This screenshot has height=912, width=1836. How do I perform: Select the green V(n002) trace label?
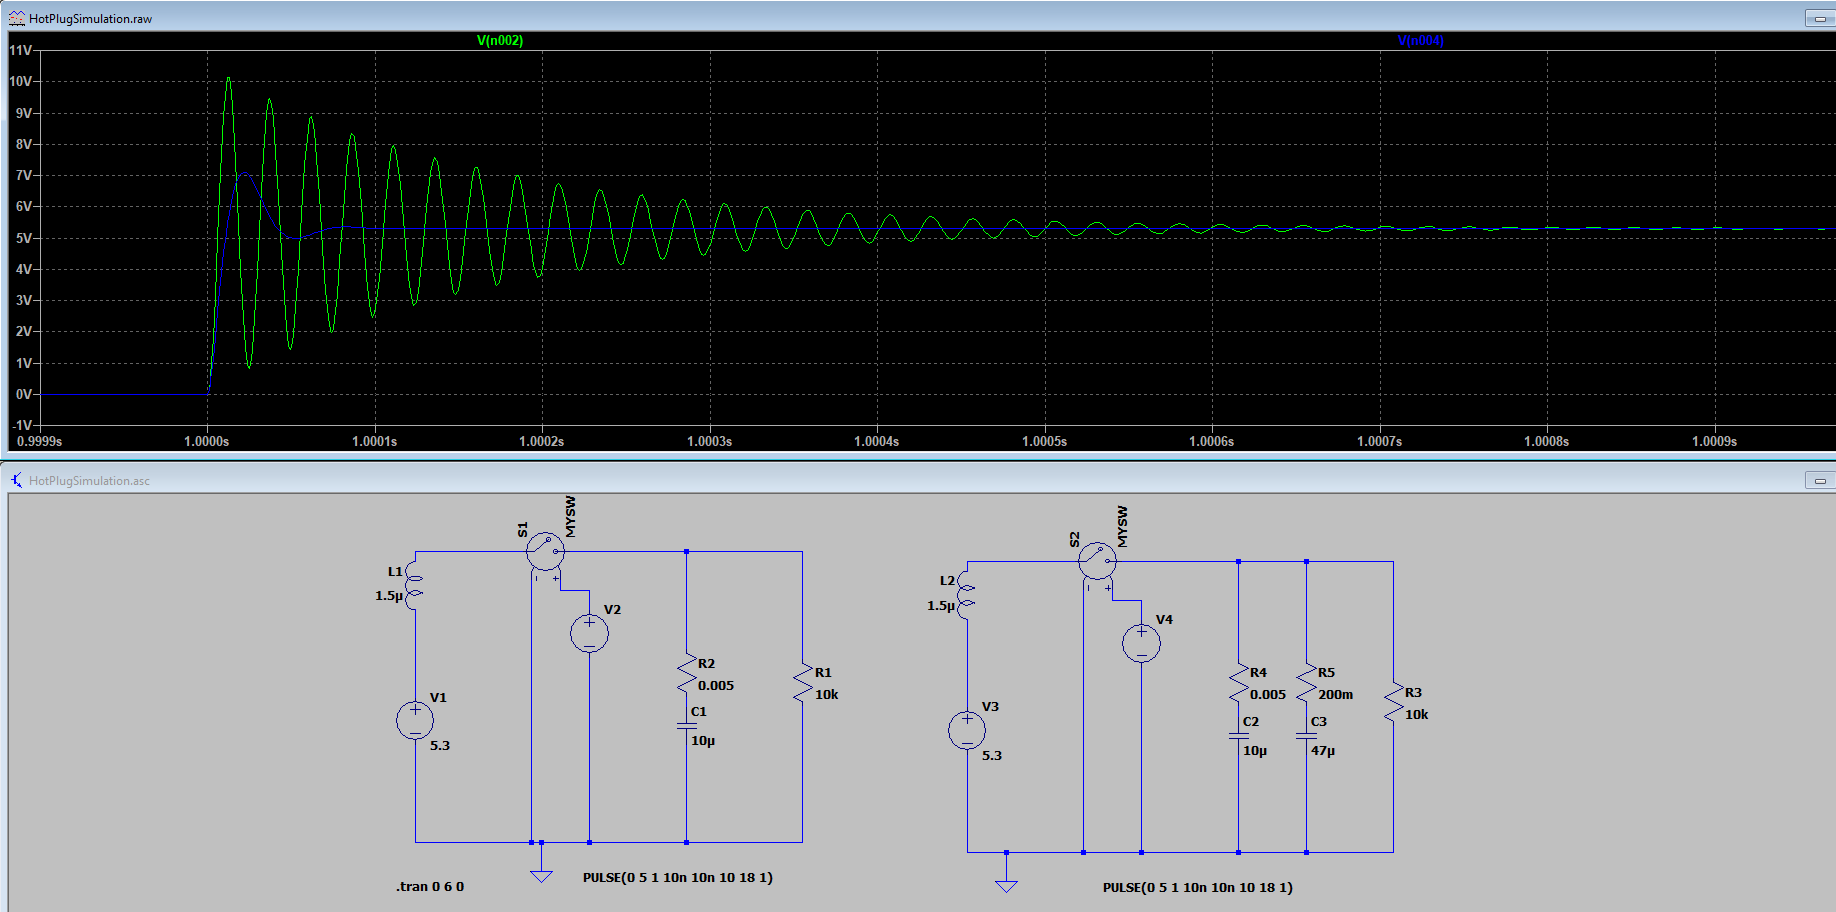point(500,40)
